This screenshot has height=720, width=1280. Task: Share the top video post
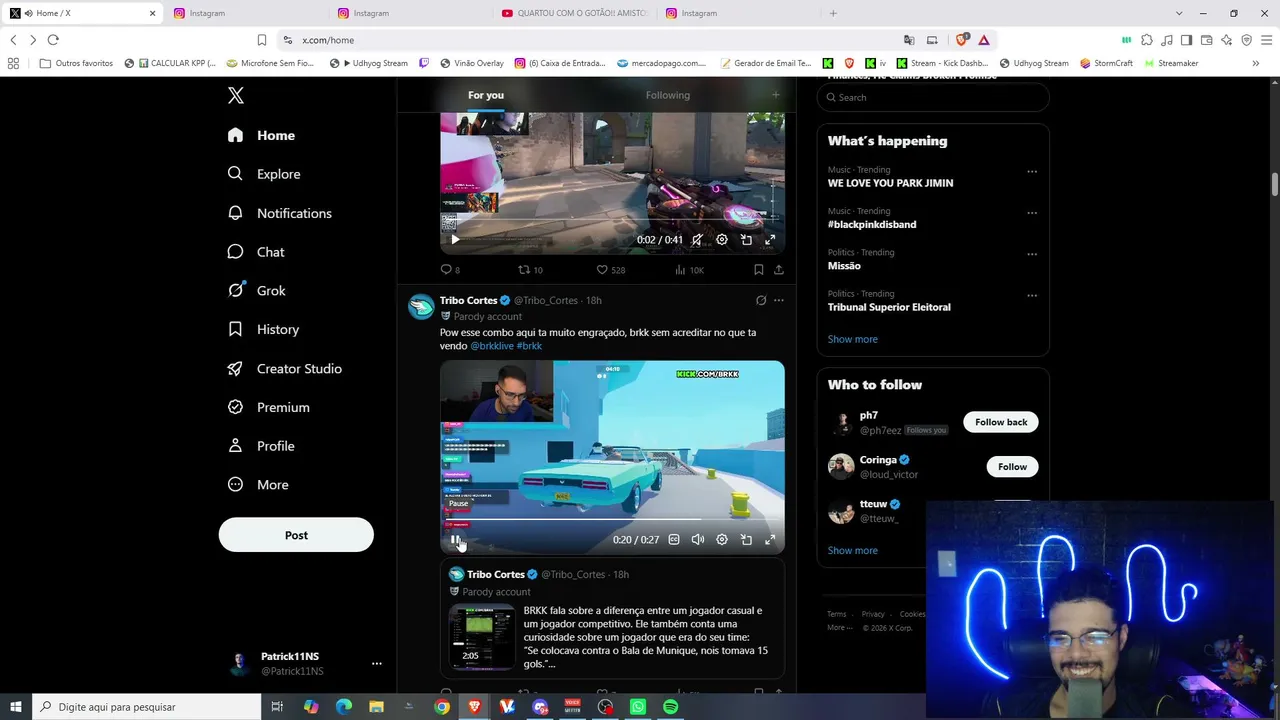pyautogui.click(x=779, y=270)
